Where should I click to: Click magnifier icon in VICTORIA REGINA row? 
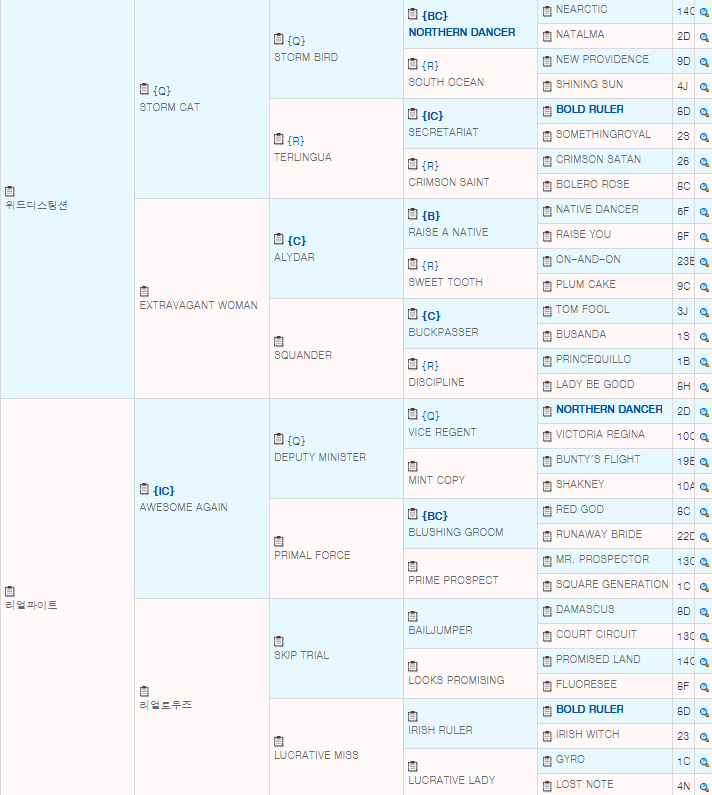704,437
